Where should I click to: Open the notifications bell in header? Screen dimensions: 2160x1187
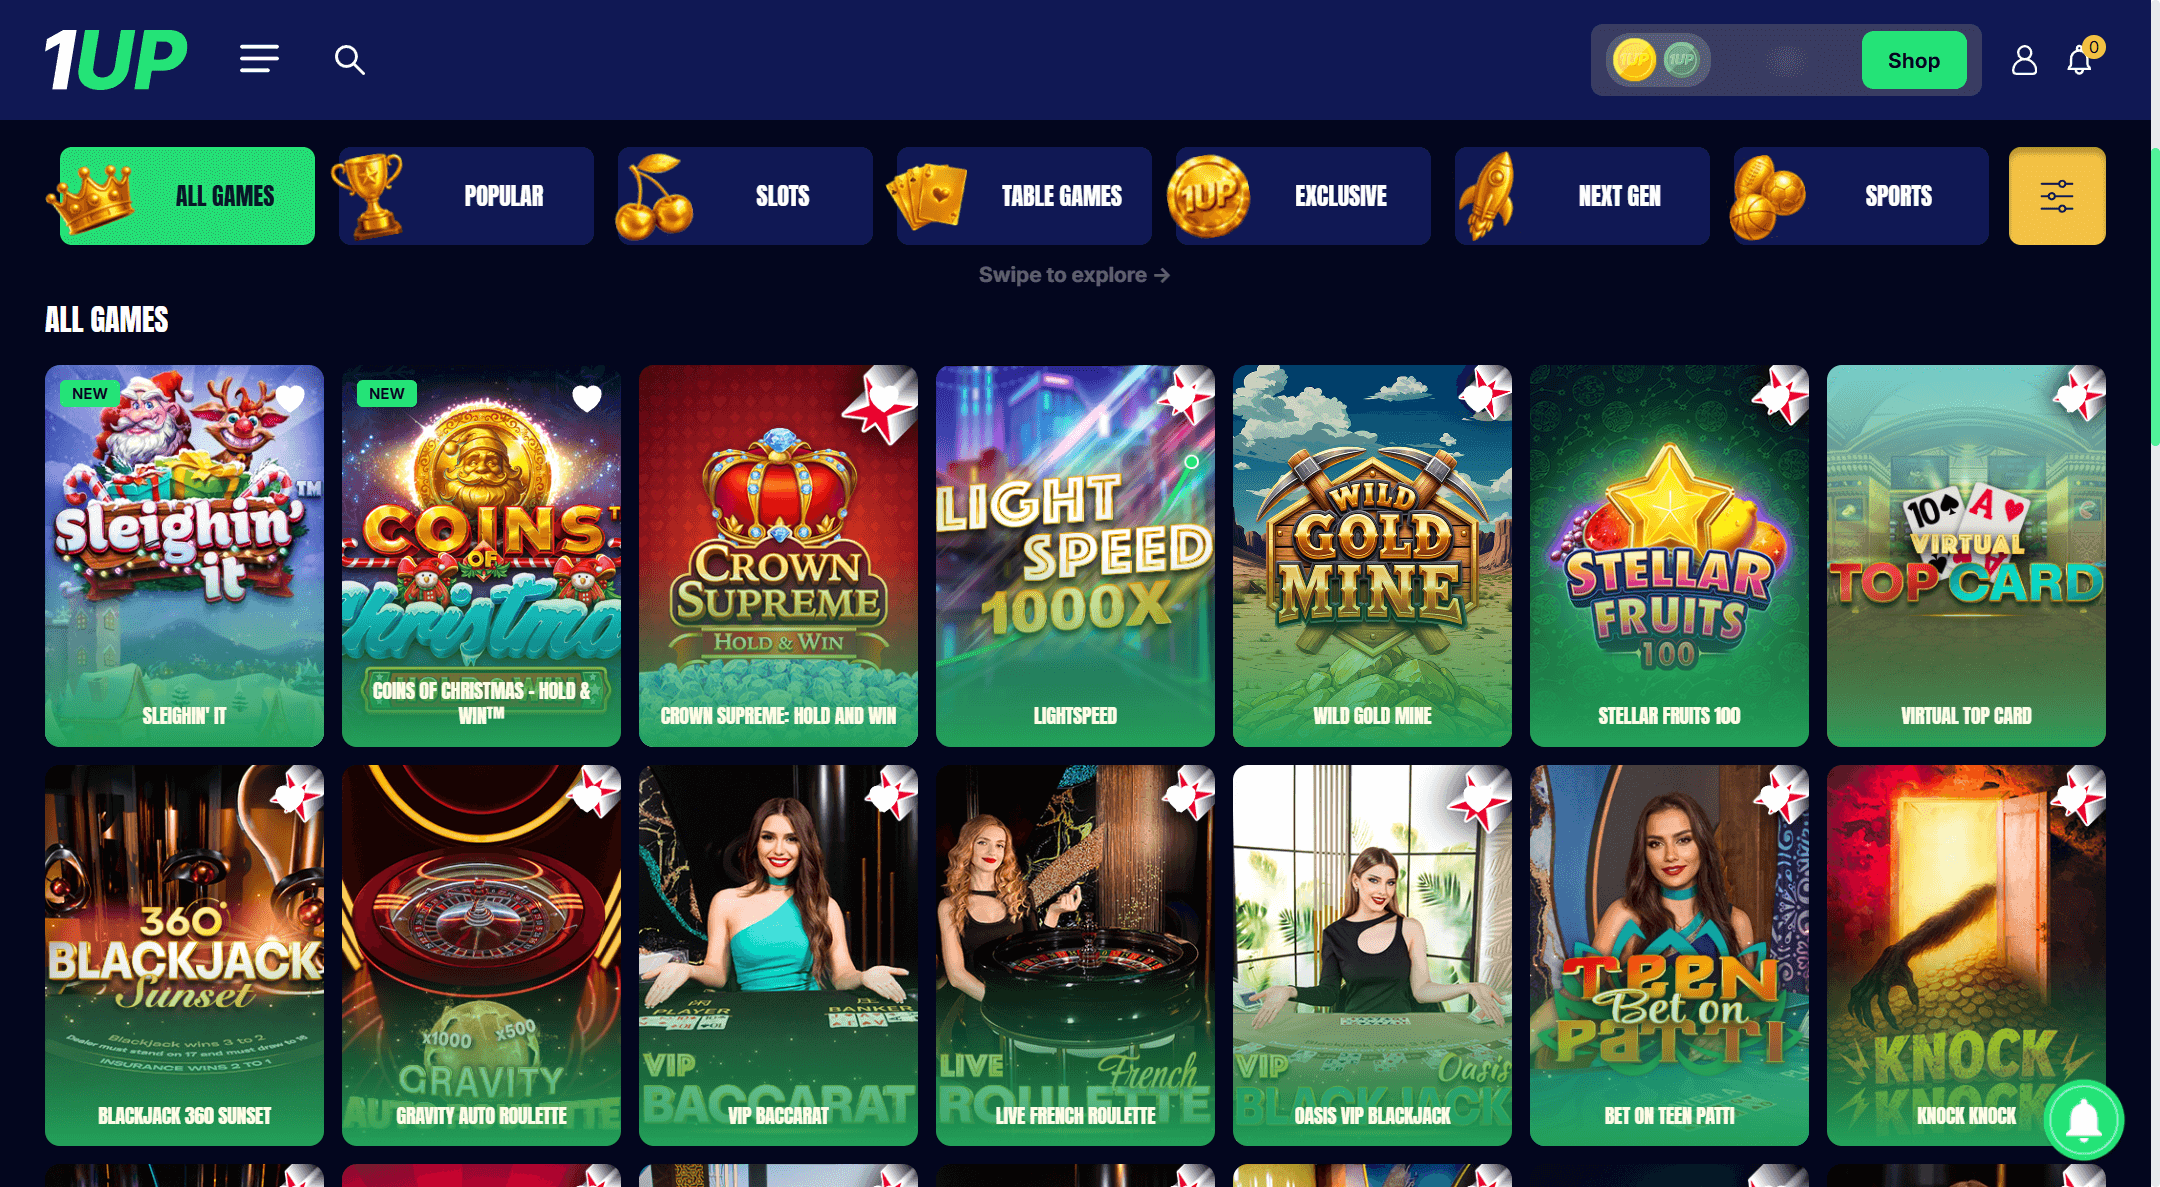click(x=2080, y=60)
